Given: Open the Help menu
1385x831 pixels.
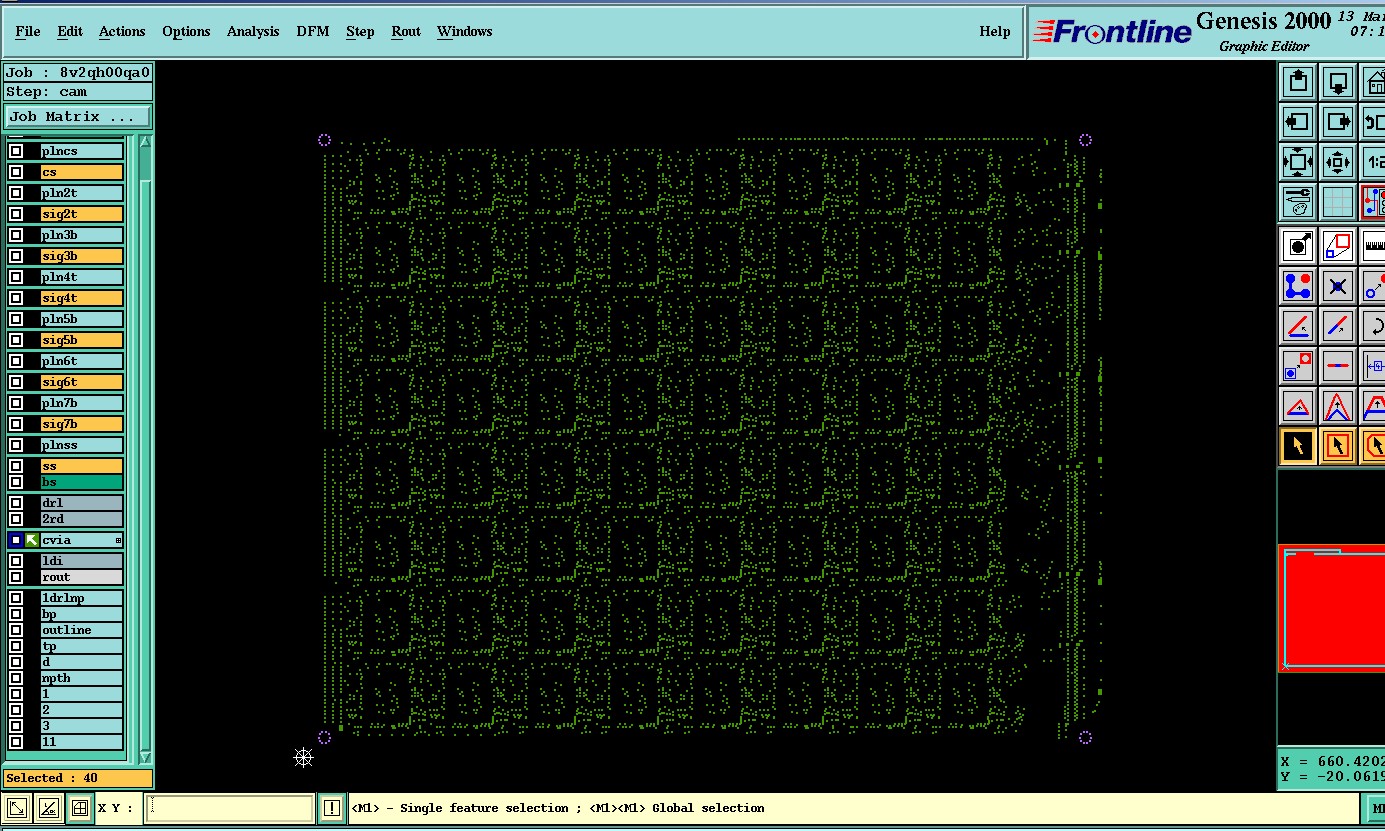Looking at the screenshot, I should pos(995,31).
